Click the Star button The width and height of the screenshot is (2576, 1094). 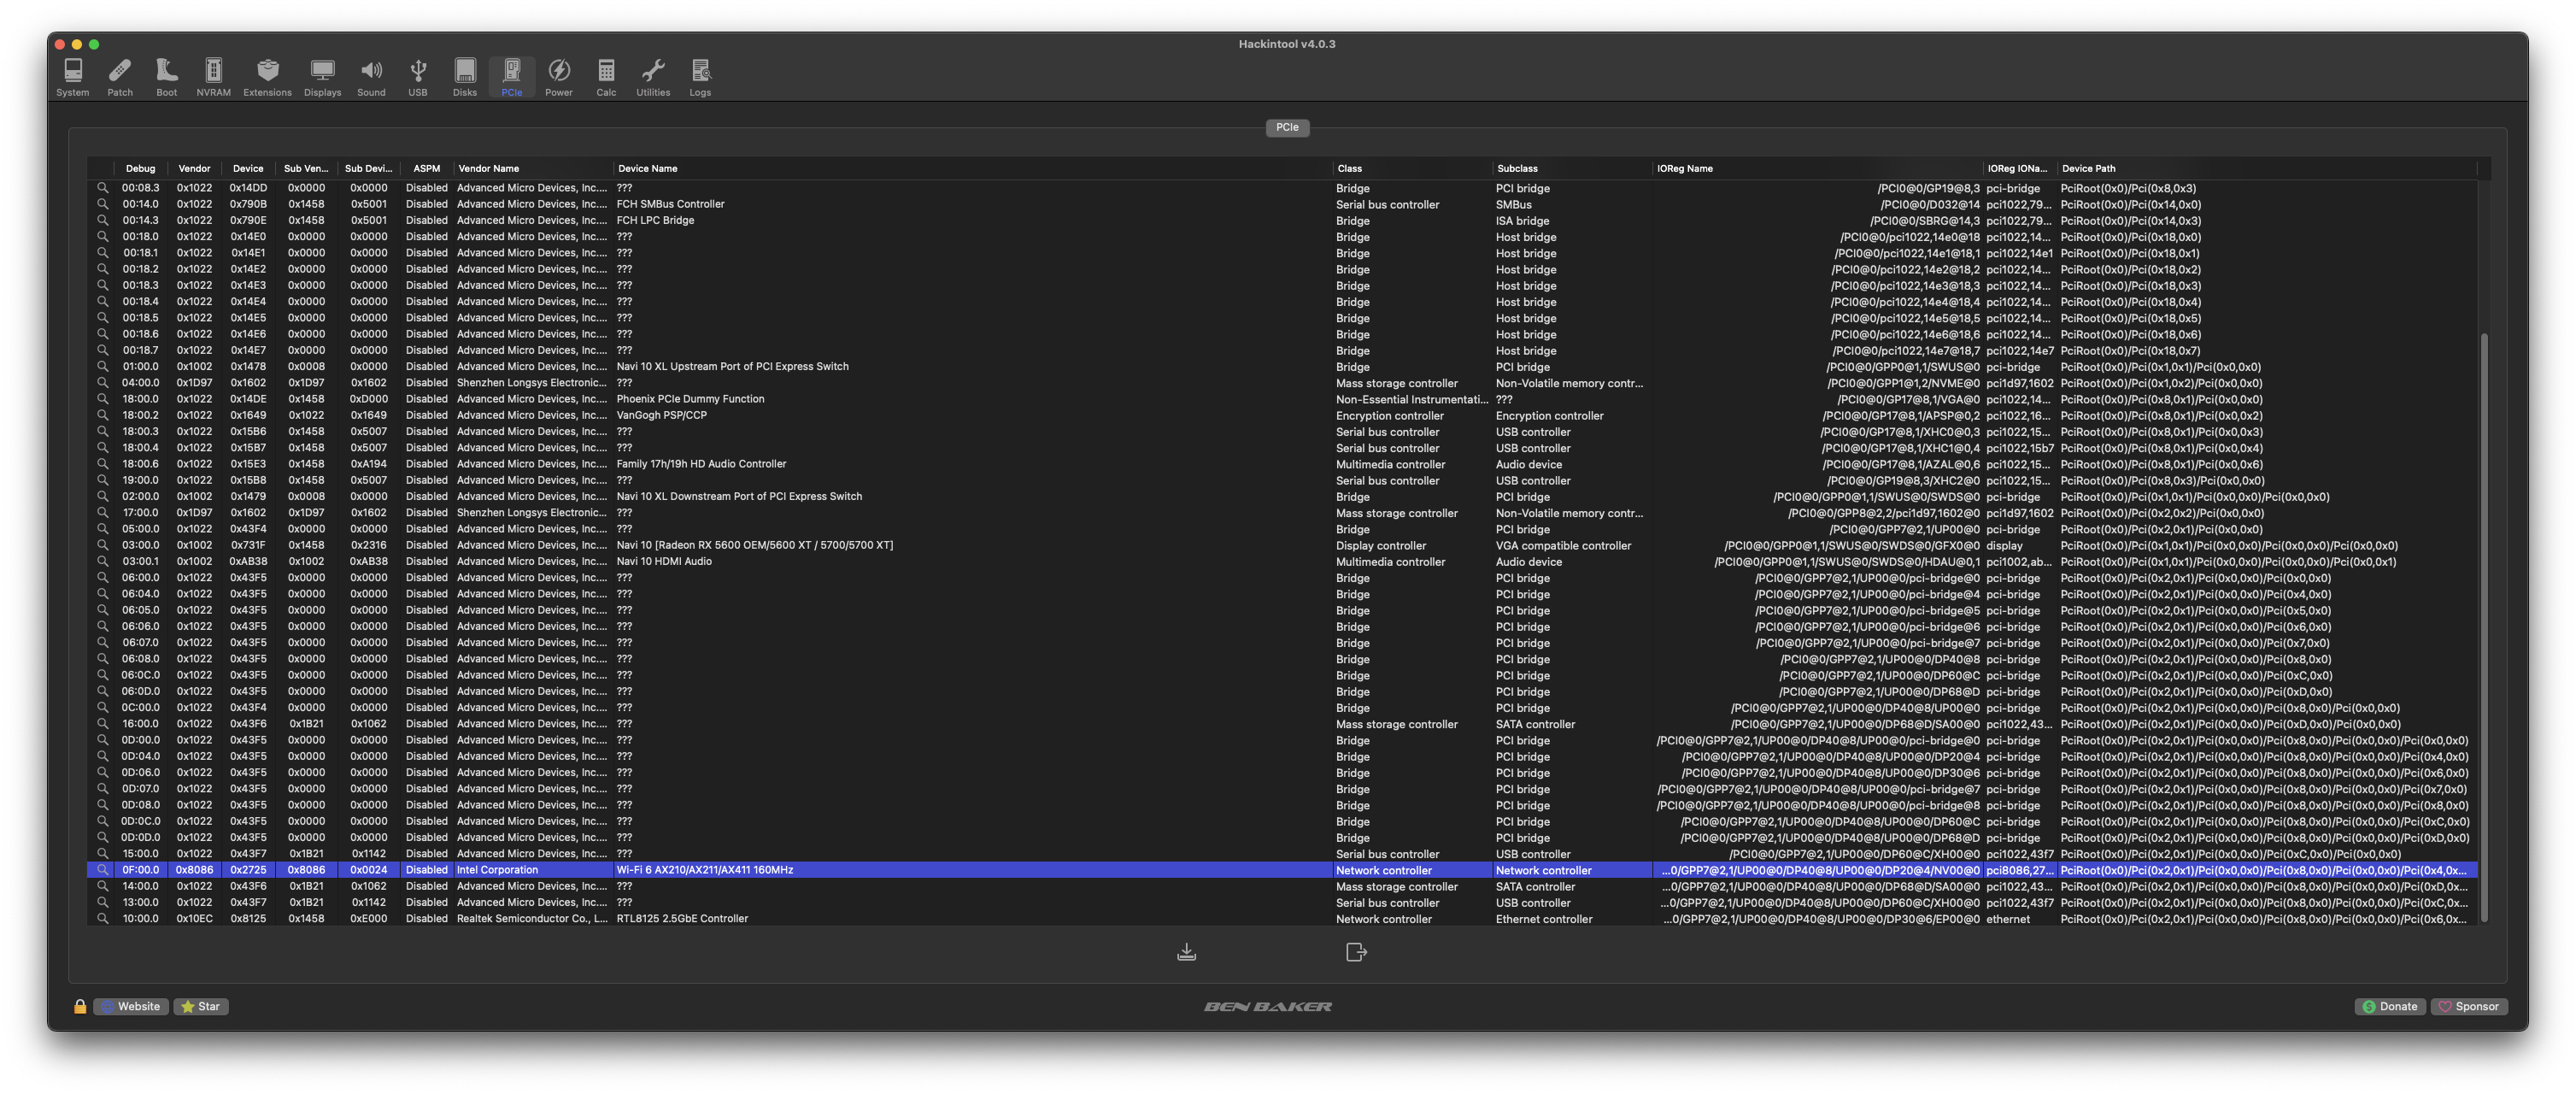pyautogui.click(x=201, y=1007)
